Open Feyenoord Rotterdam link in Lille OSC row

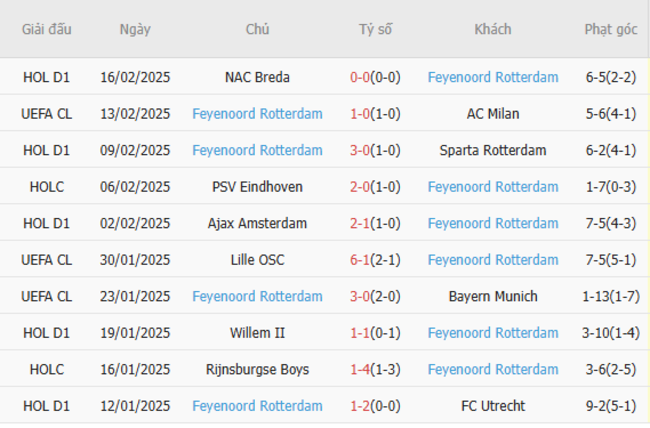(x=493, y=260)
